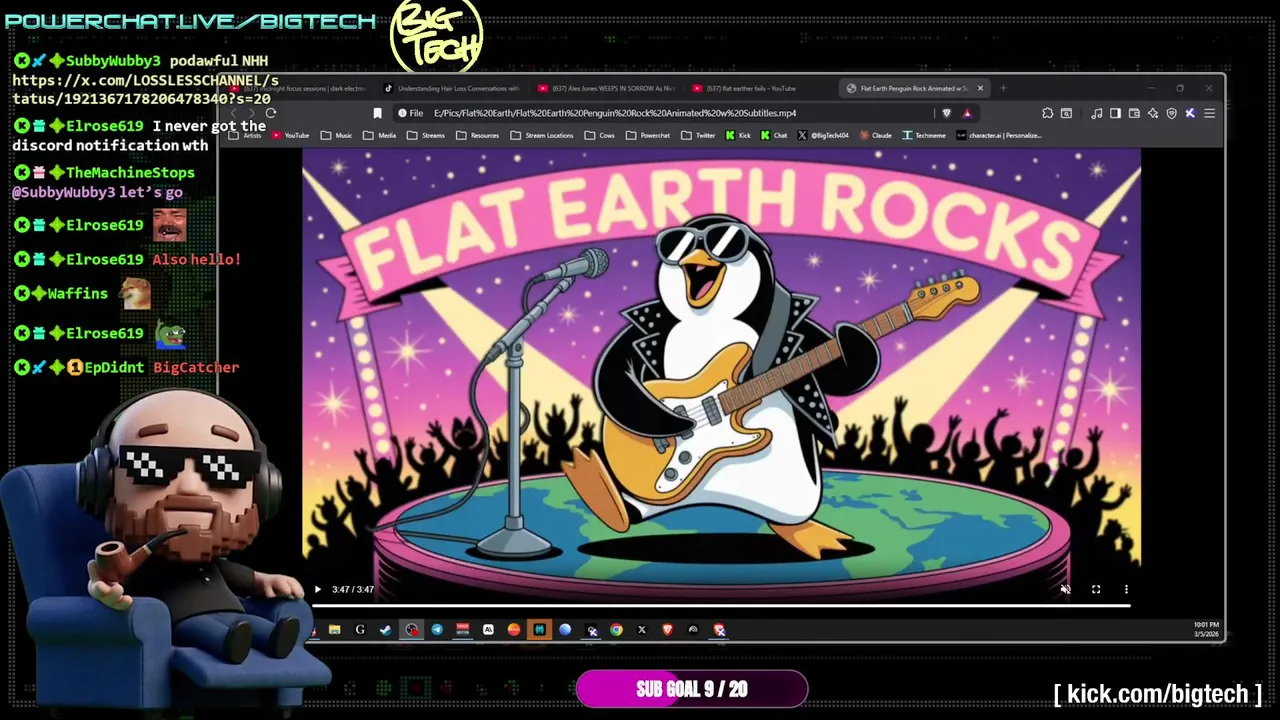Open the Twitter bookmark folder
The height and width of the screenshot is (720, 1280).
[697, 135]
